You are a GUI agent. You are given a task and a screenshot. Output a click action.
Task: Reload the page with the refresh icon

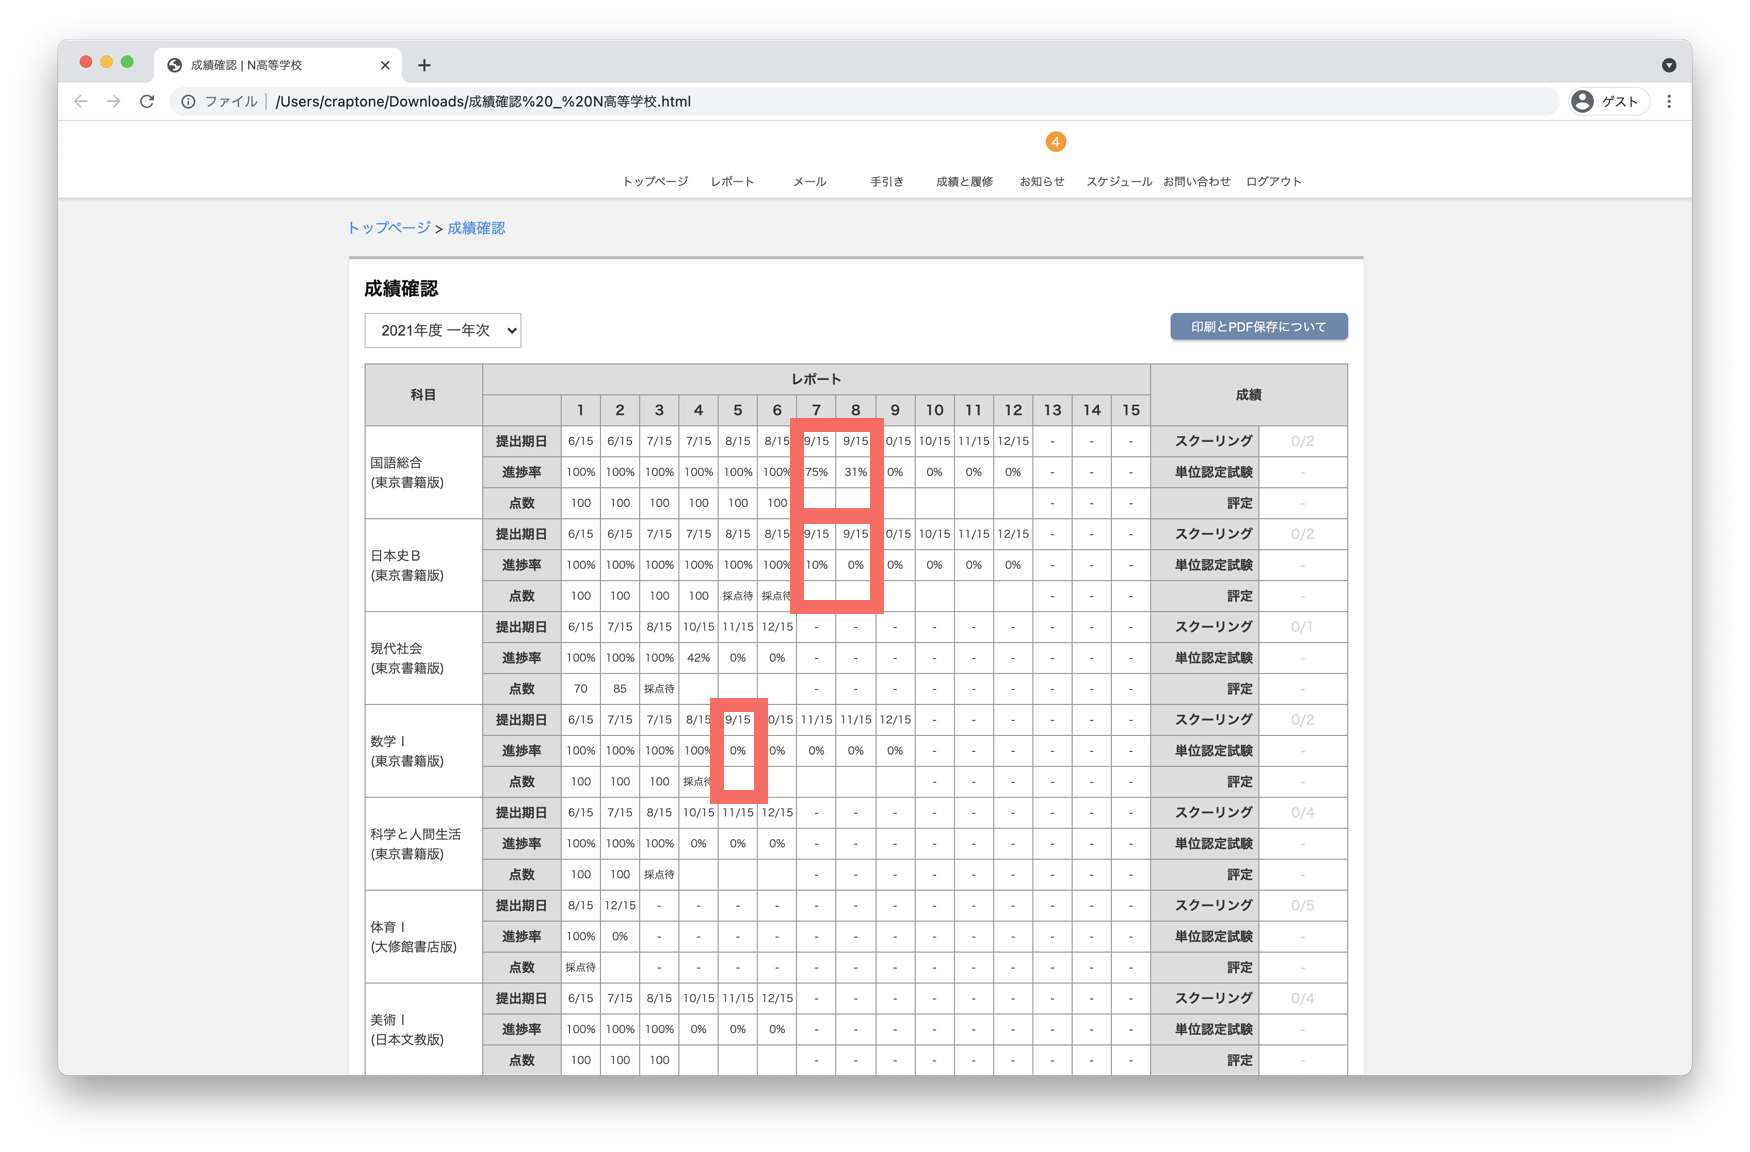(147, 101)
